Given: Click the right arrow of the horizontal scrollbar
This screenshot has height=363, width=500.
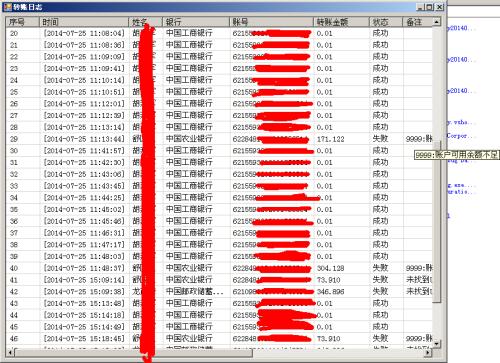Looking at the screenshot, I should point(428,352).
